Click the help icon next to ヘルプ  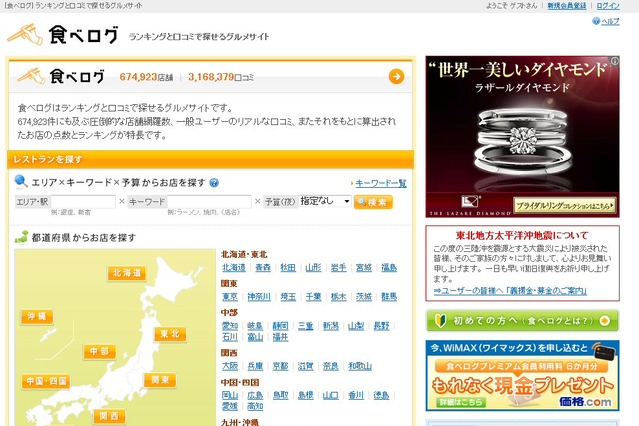pos(596,21)
